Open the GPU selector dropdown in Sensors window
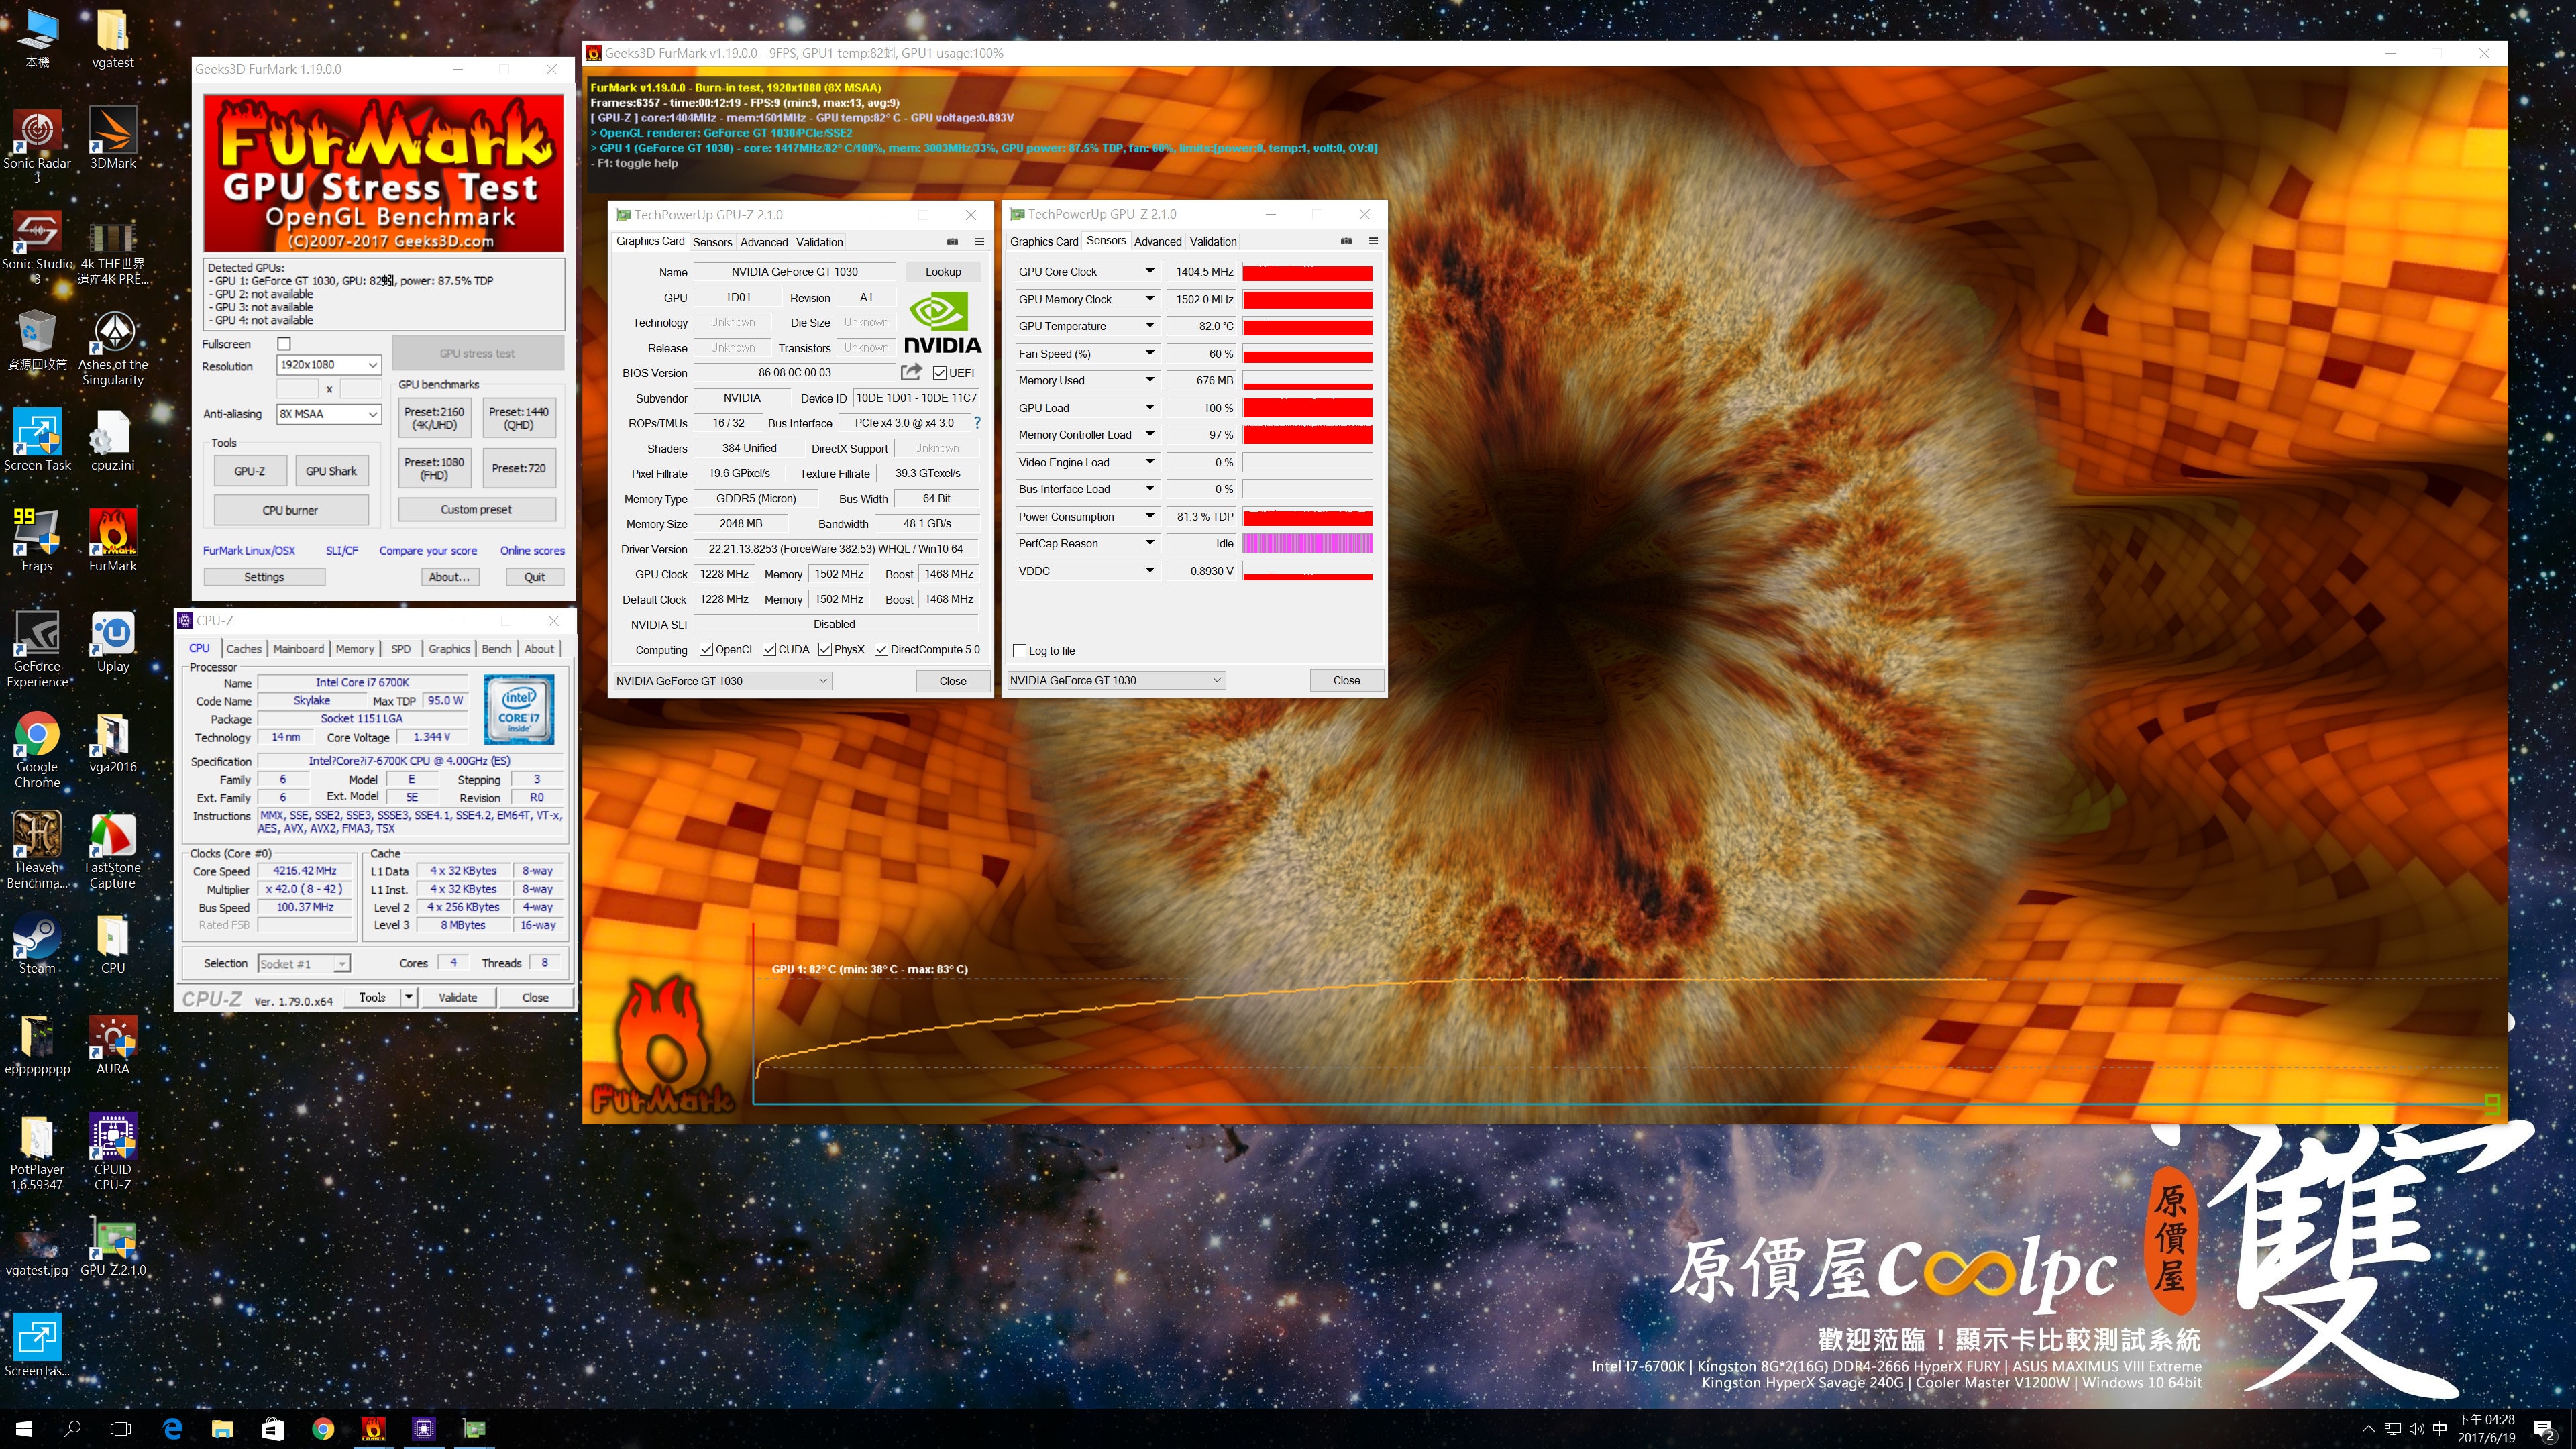Viewport: 2576px width, 1449px height. [1116, 680]
